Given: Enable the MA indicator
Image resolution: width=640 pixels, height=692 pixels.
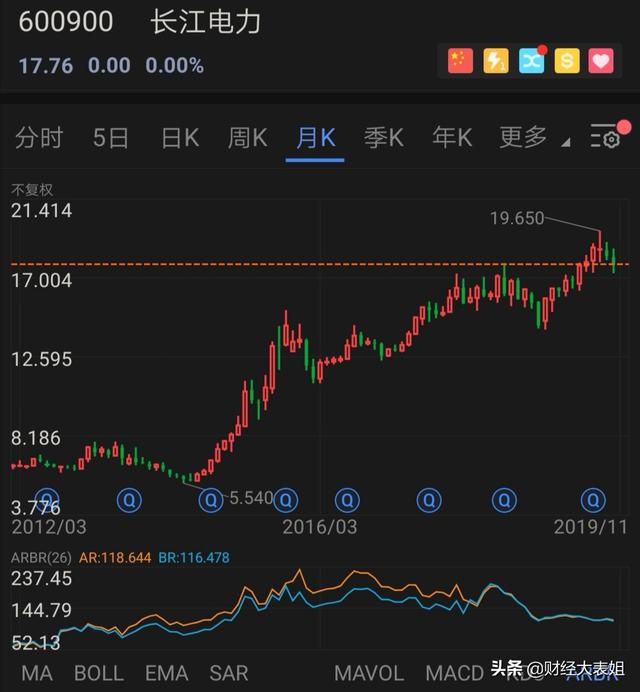Looking at the screenshot, I should 37,673.
